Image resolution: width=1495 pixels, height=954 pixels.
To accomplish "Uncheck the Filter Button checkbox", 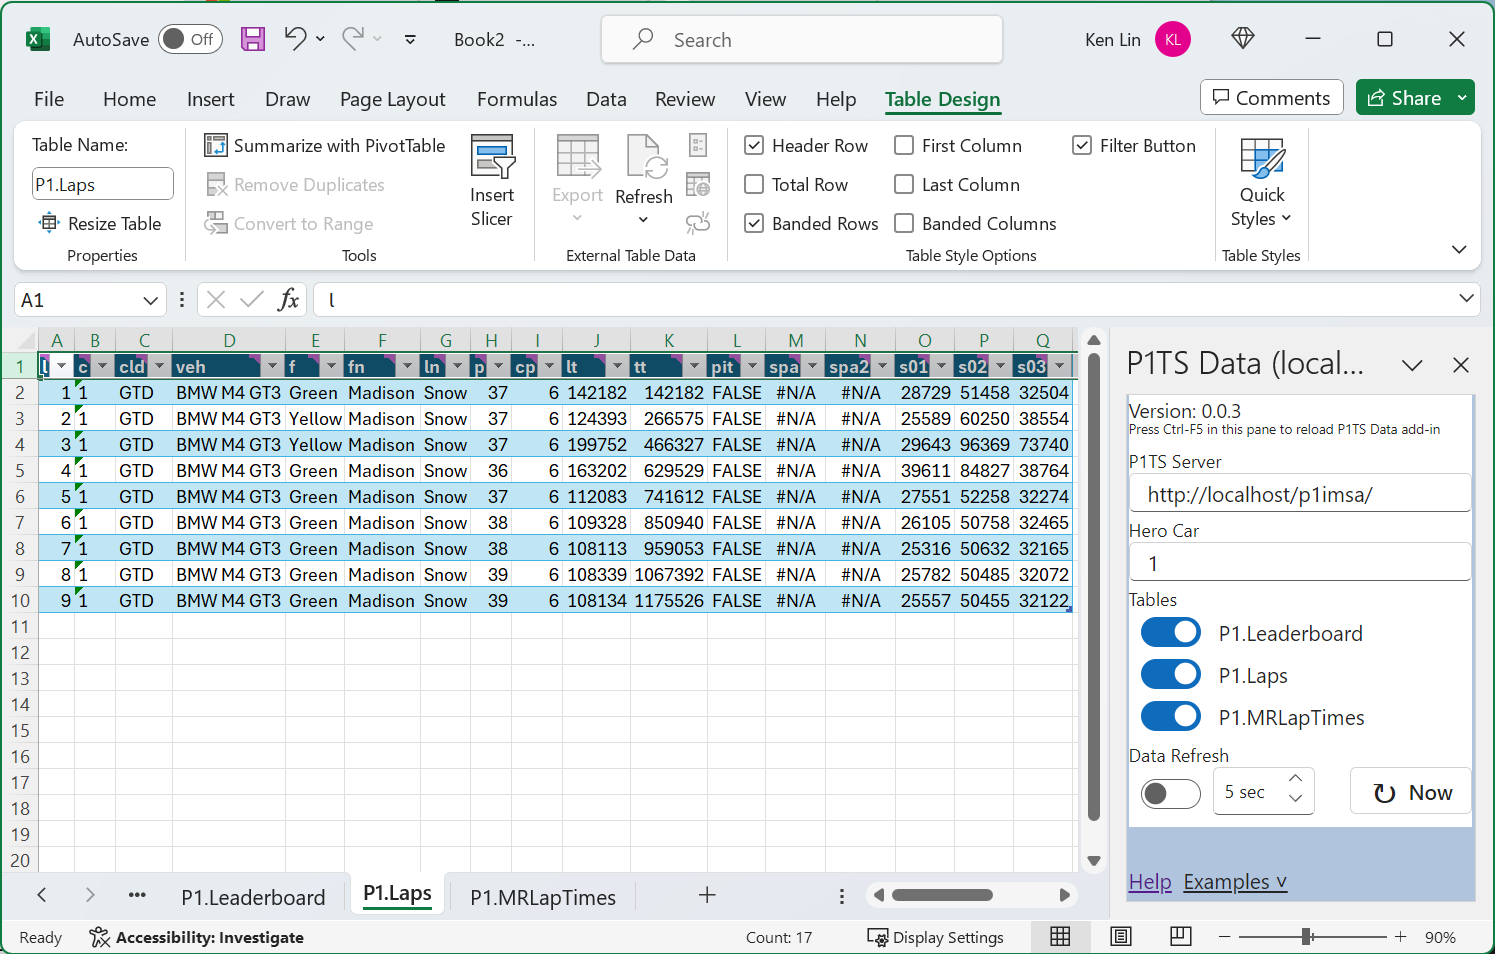I will click(1082, 145).
